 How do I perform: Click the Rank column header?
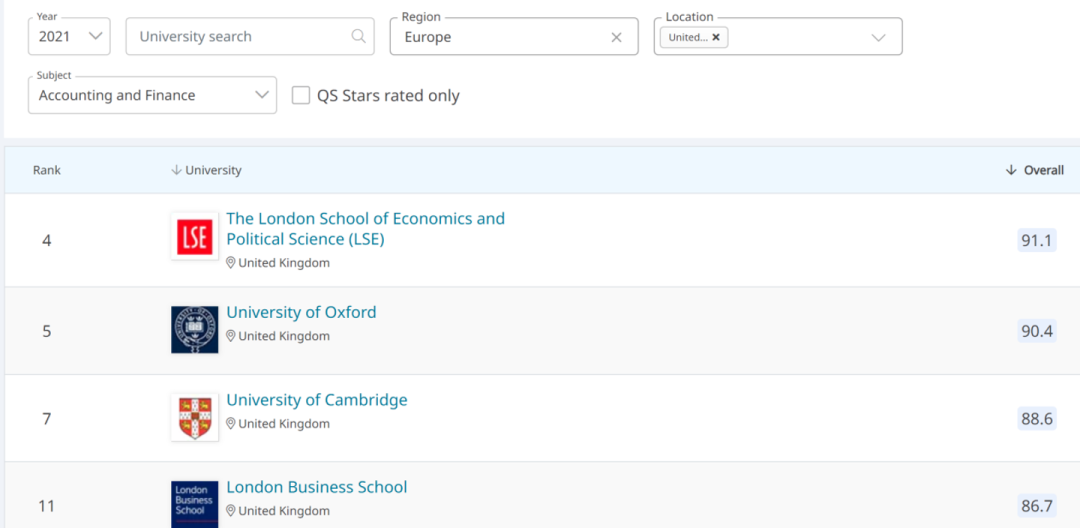47,170
